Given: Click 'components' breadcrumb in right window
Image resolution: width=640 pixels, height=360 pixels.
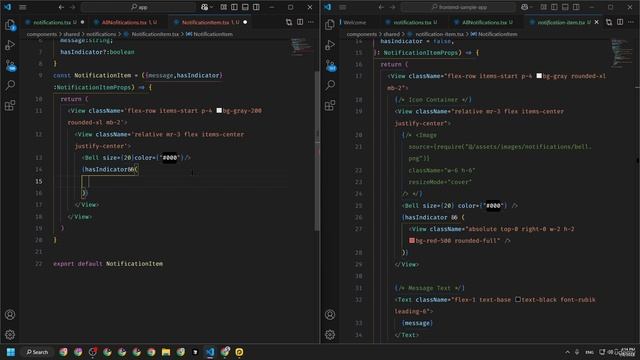Looking at the screenshot, I should 362,34.
